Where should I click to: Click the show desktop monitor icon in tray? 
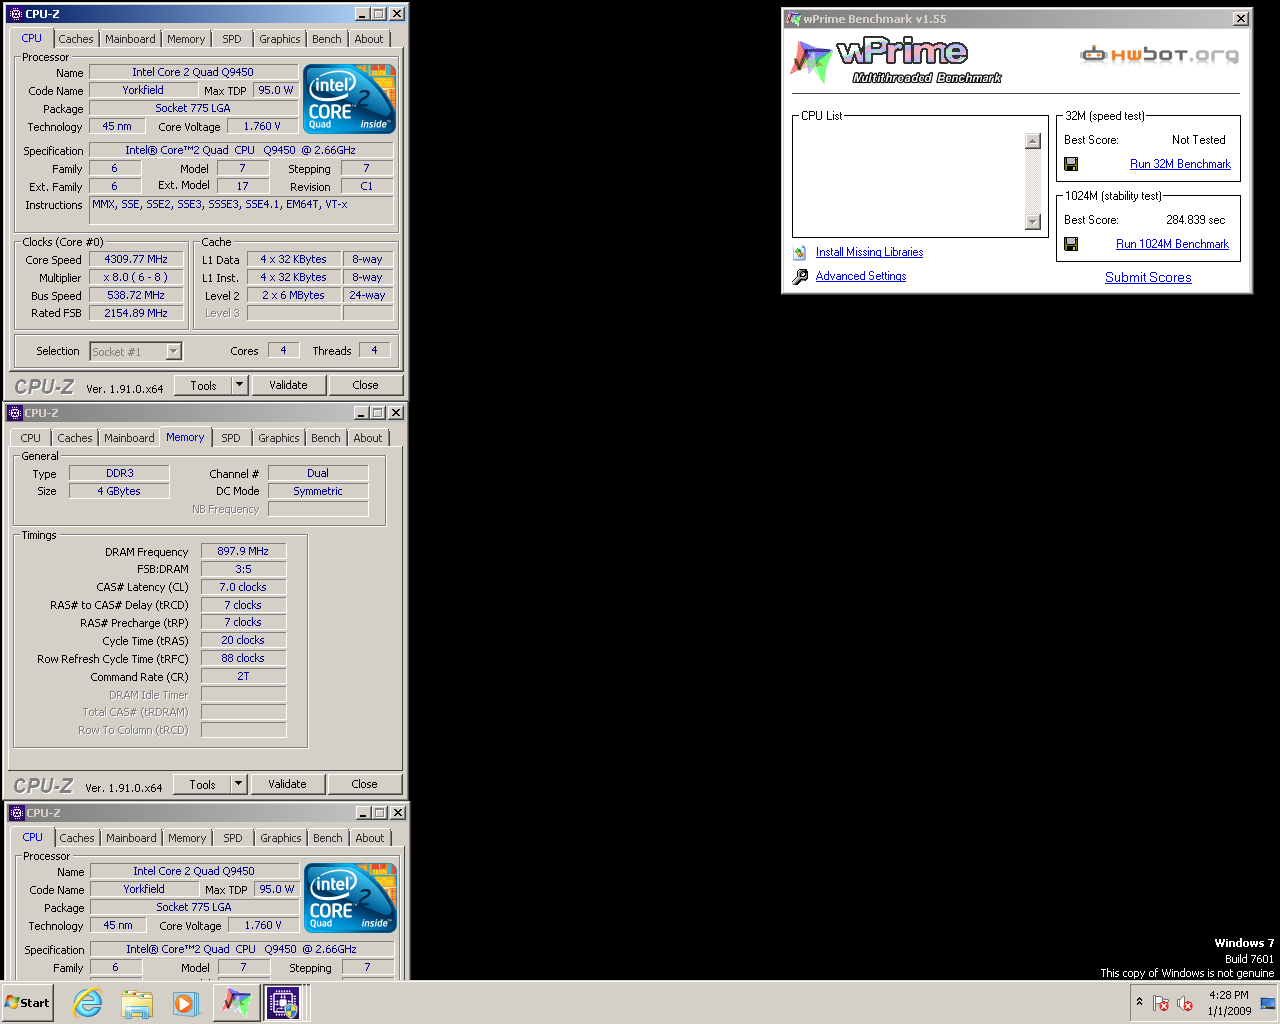point(1268,1003)
